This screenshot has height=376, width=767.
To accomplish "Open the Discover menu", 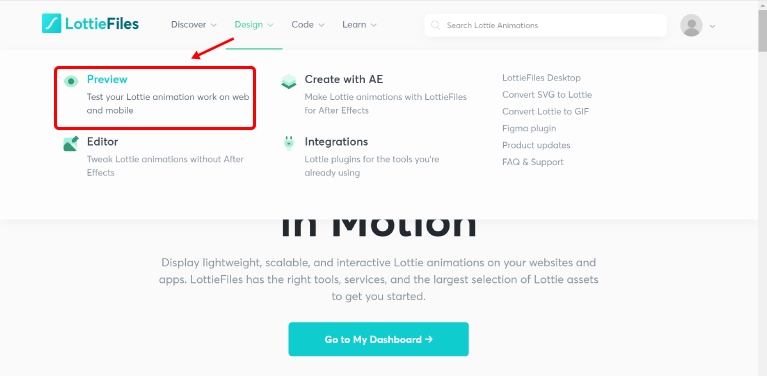I will pos(194,24).
